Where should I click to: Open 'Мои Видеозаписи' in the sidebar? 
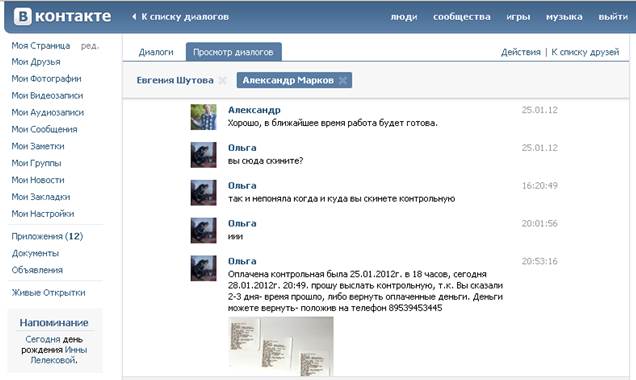[x=47, y=96]
